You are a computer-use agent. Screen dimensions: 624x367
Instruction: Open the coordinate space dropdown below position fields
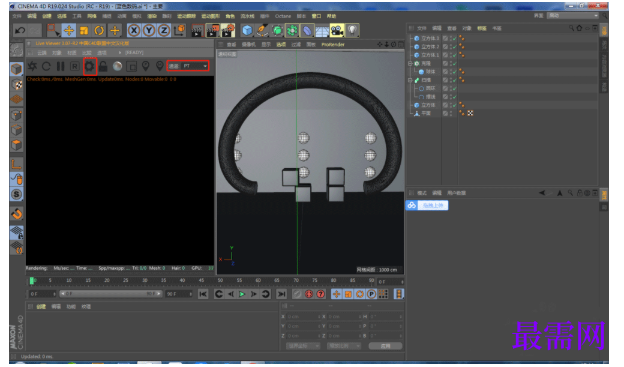tap(303, 346)
